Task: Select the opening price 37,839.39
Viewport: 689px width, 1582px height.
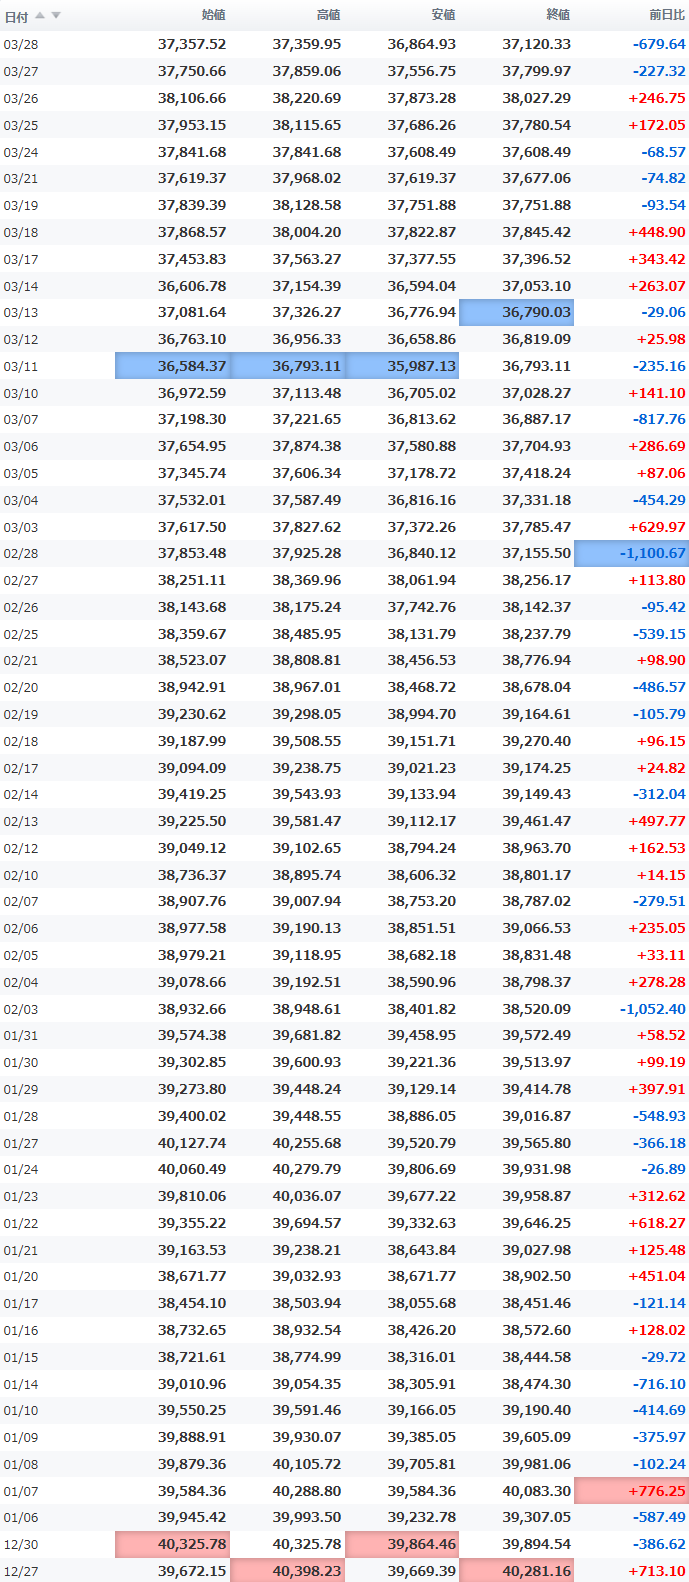Action: point(192,205)
